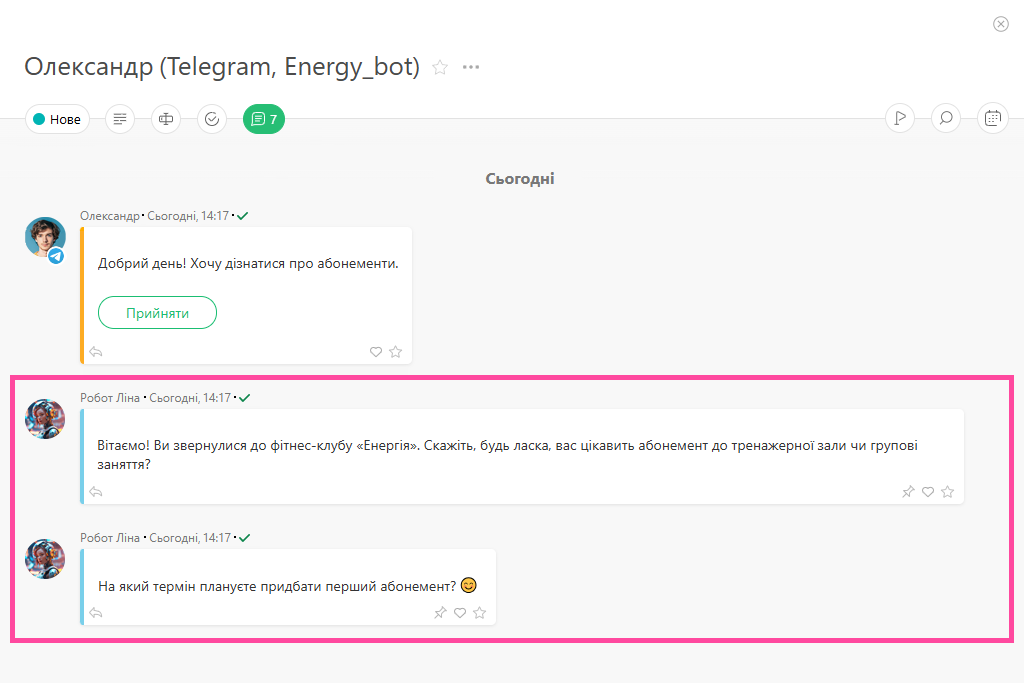Click Олександр's avatar with Telegram badge
The width and height of the screenshot is (1024, 683).
pyautogui.click(x=45, y=238)
